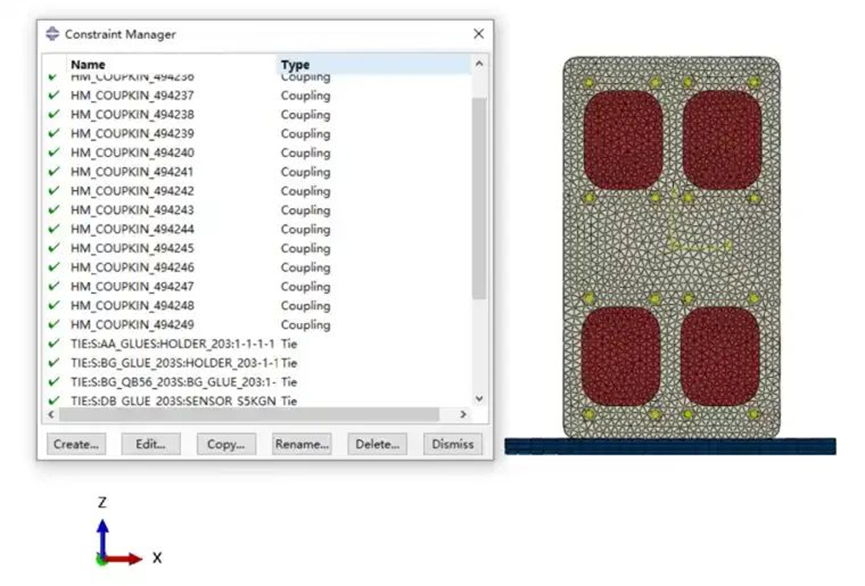Click the Delete... button

tap(377, 444)
